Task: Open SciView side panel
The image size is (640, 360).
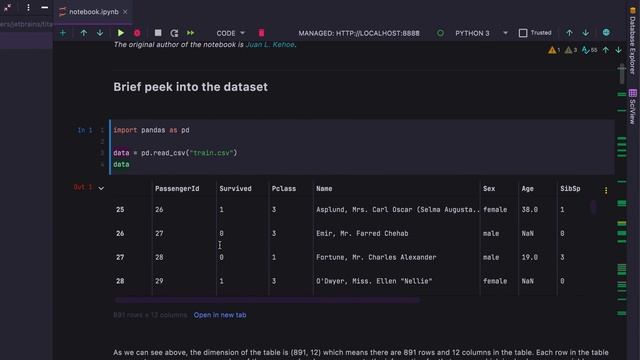Action: pos(632,106)
